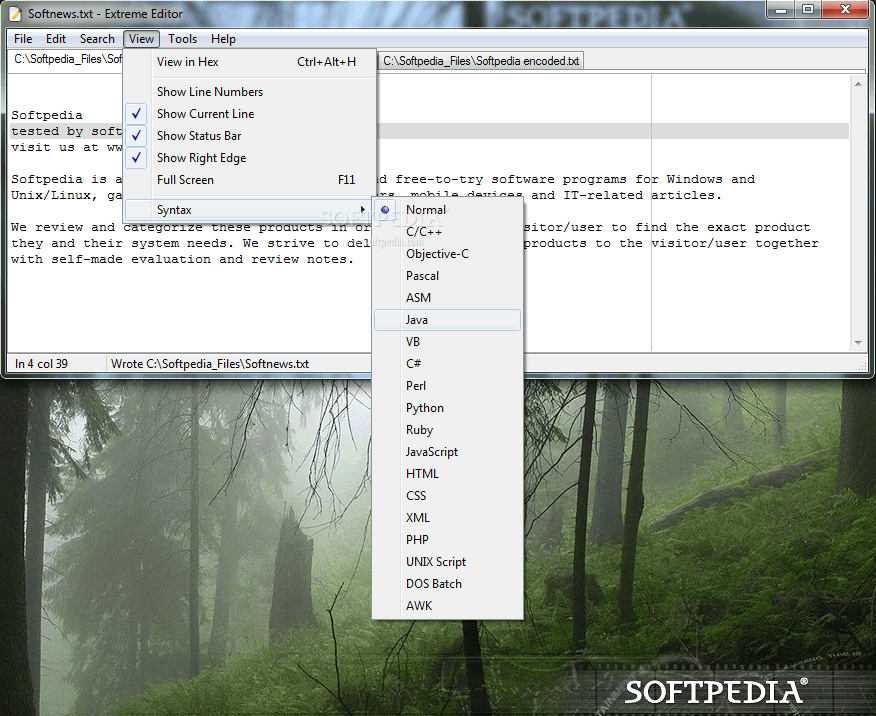Select ASM syntax highlighting
This screenshot has height=716, width=876.
[x=447, y=298]
